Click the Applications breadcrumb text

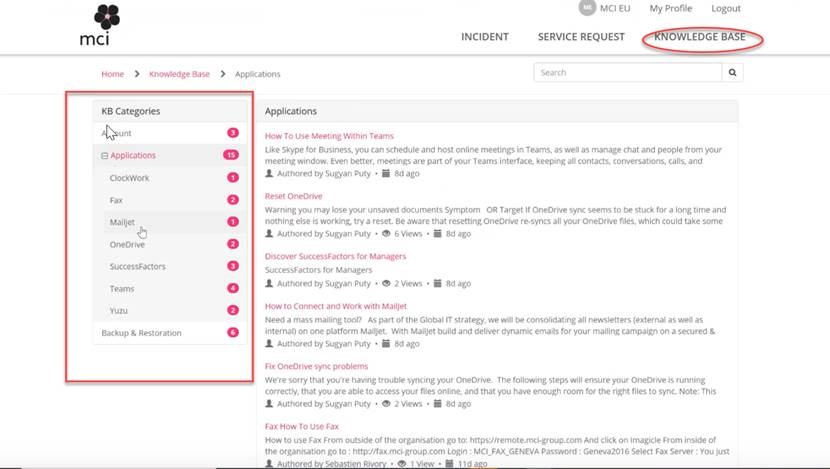(258, 74)
